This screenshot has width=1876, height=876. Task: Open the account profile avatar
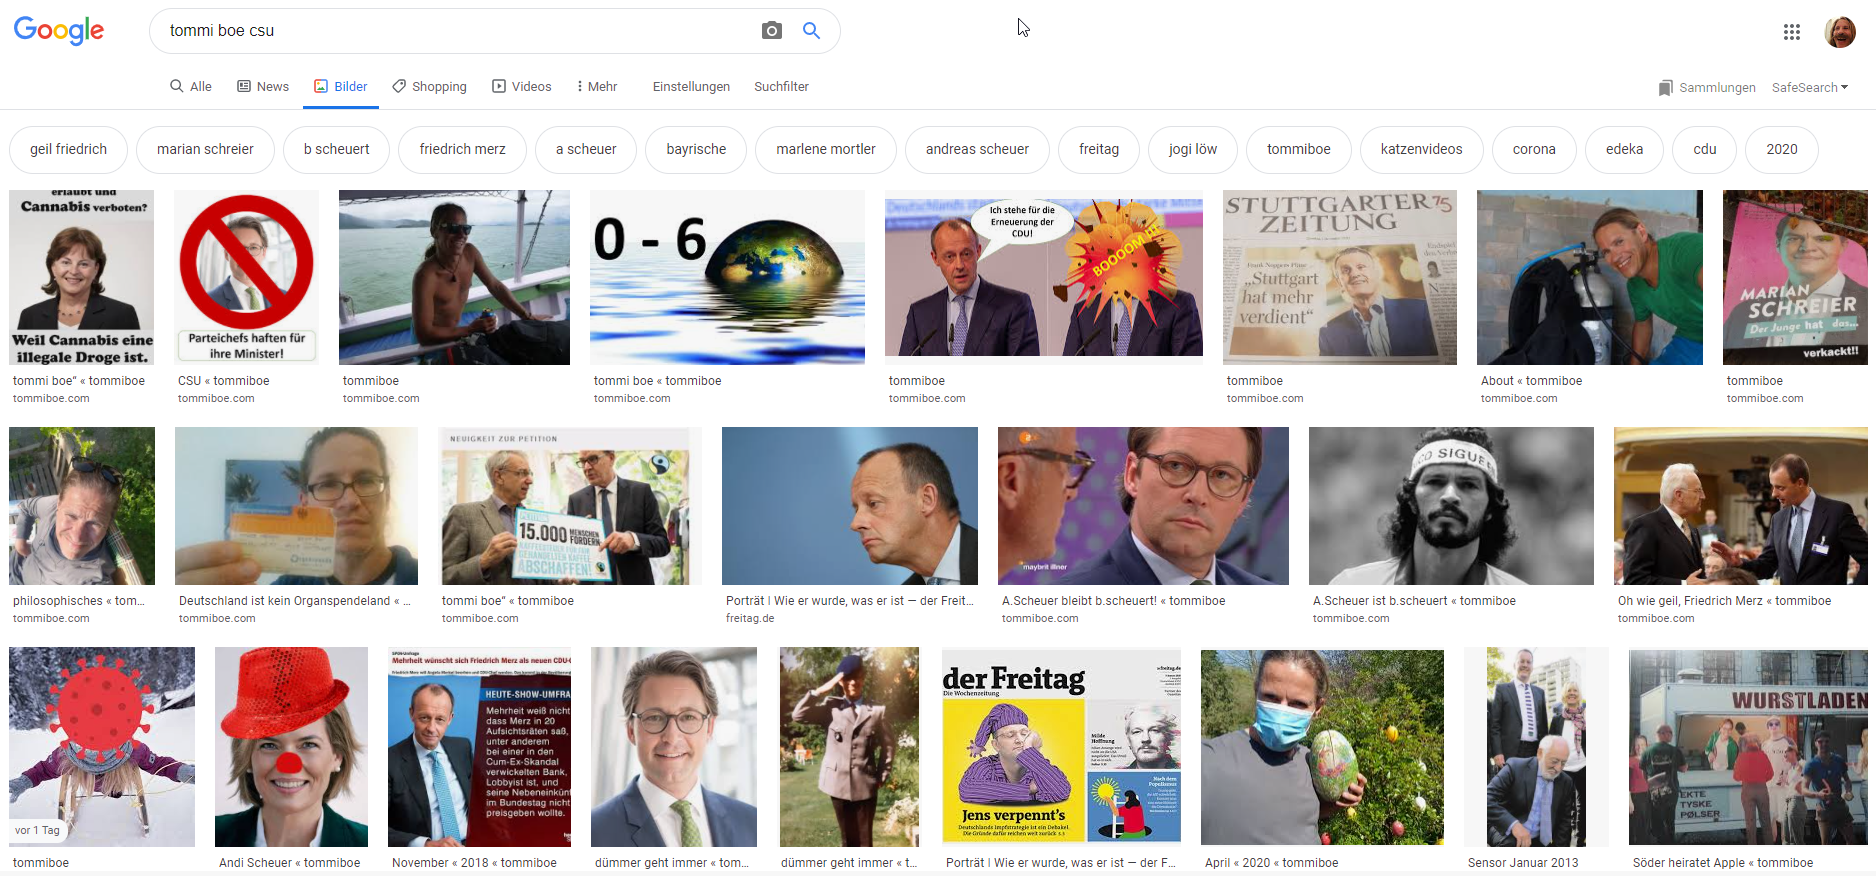click(1839, 32)
